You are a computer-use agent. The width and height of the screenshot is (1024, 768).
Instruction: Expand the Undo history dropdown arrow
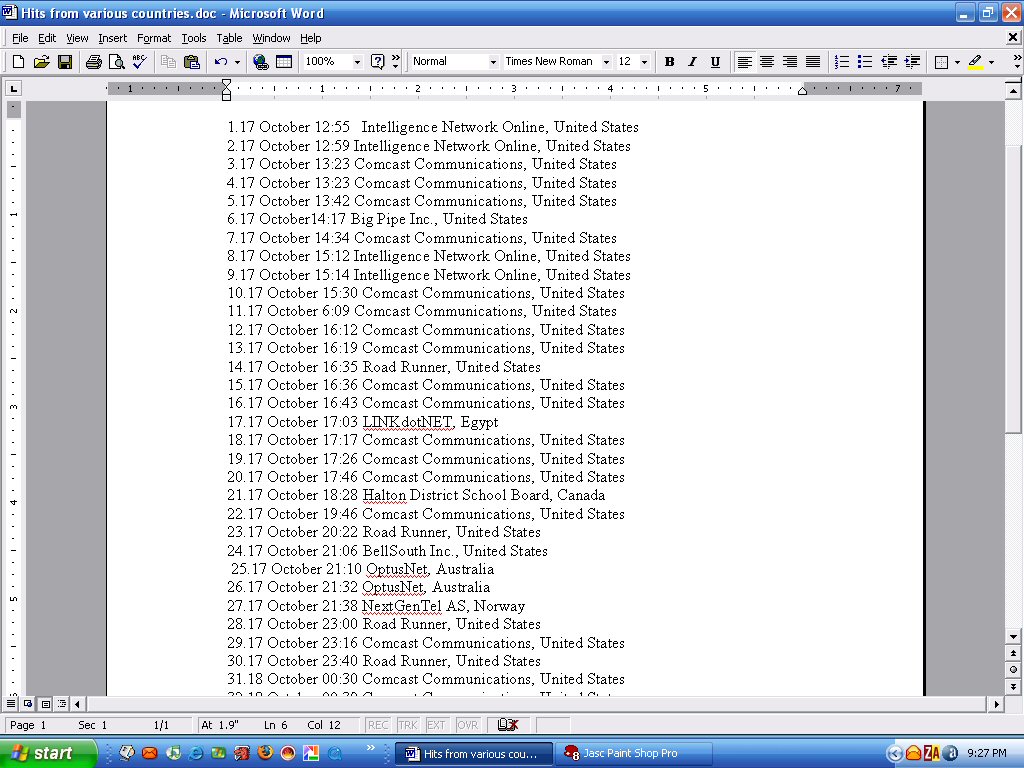pyautogui.click(x=237, y=62)
